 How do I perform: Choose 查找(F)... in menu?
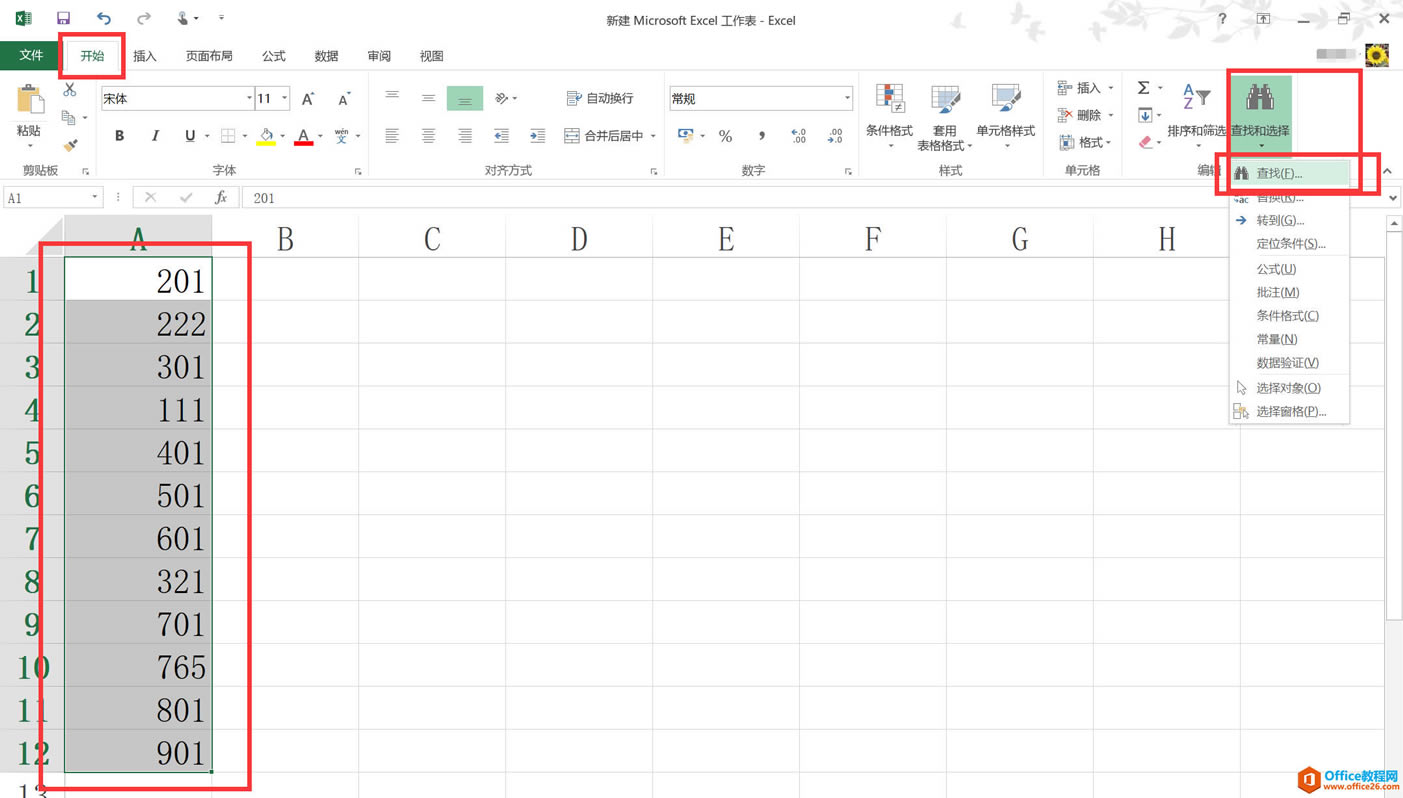[x=1290, y=173]
